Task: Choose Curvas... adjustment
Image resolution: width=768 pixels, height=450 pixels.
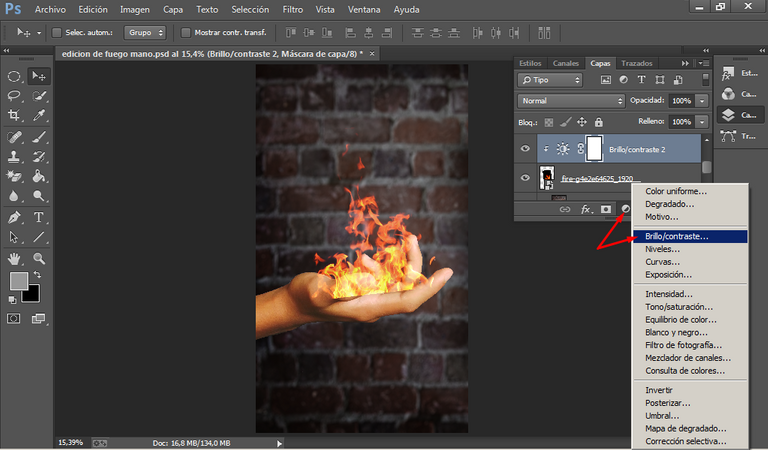Action: 690,262
